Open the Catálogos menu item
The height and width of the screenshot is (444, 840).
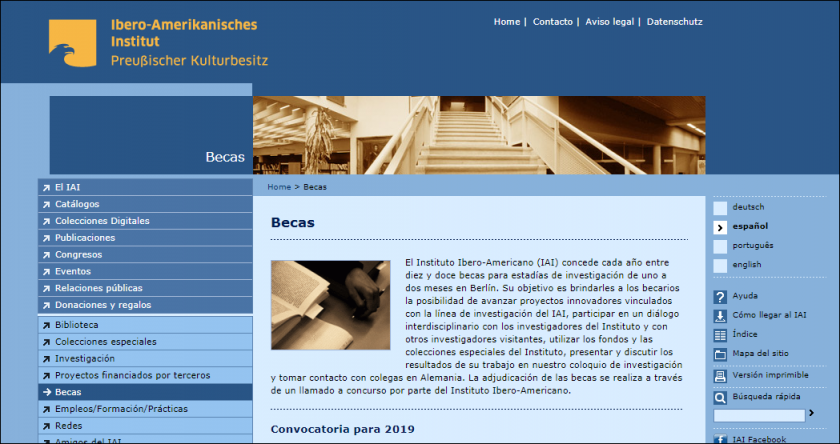[x=145, y=204]
